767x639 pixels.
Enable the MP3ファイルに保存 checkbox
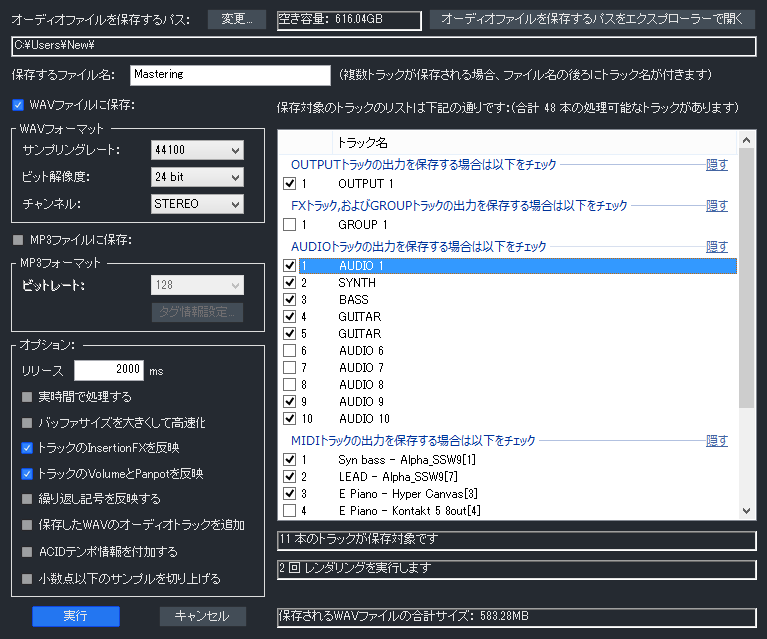pyautogui.click(x=18, y=240)
